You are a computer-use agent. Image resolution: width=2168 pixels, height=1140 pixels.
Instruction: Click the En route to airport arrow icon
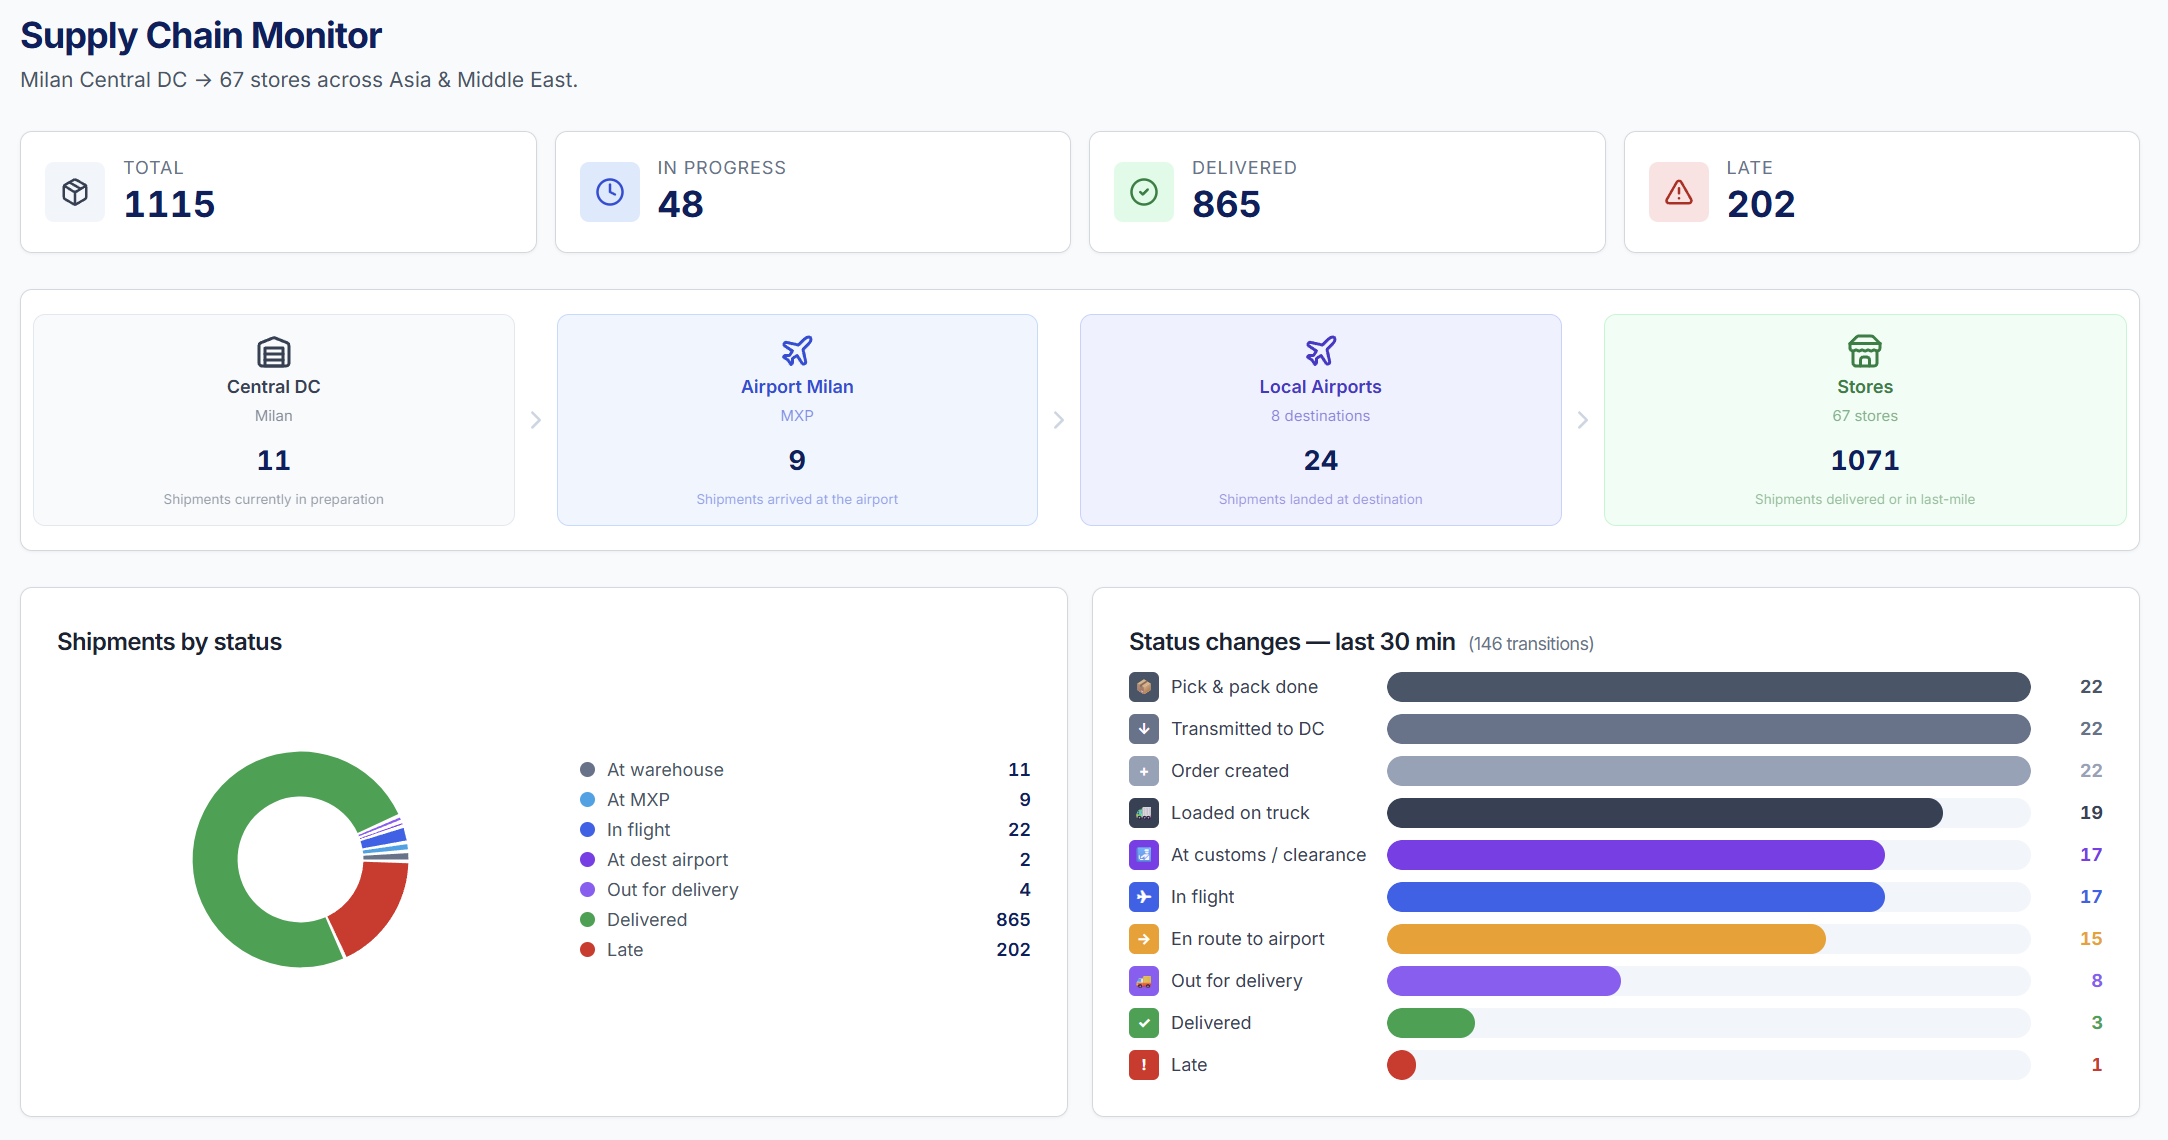[x=1144, y=939]
